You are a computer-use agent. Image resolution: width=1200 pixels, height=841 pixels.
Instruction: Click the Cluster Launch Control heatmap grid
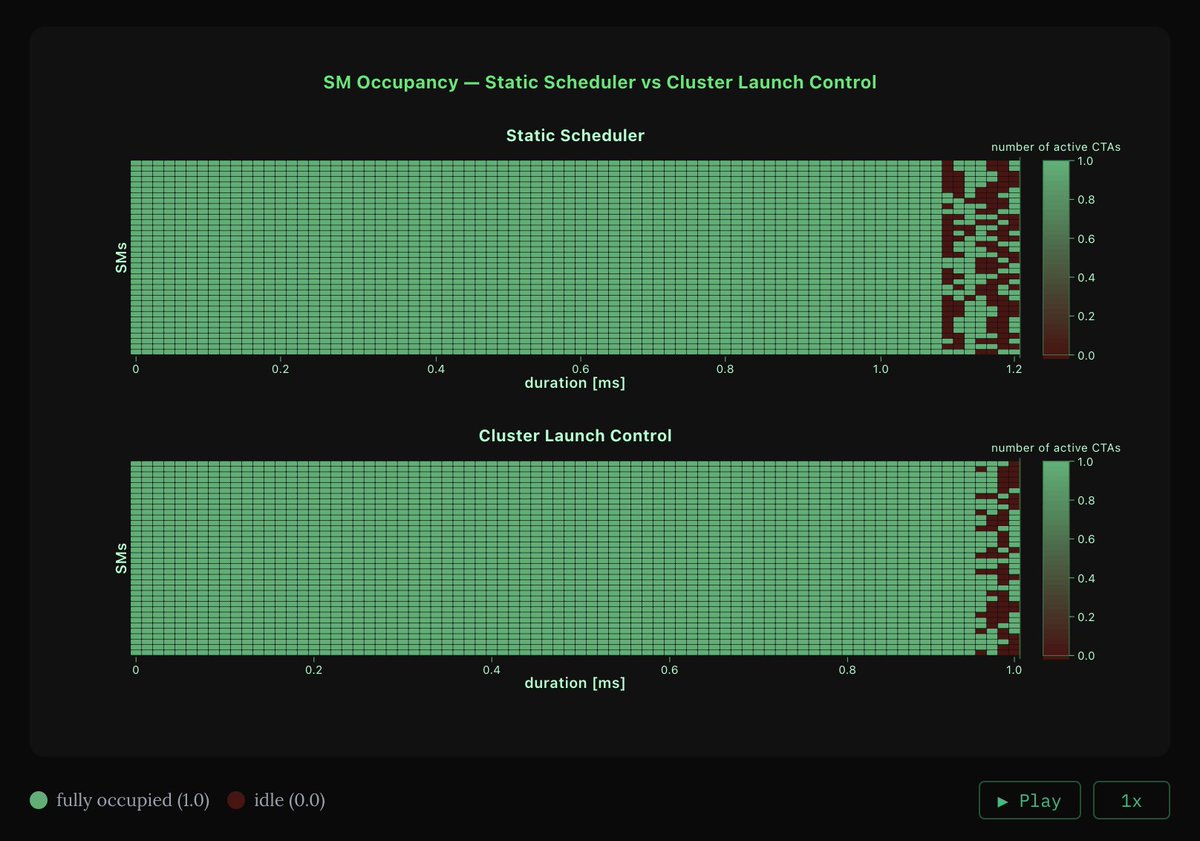[x=575, y=558]
